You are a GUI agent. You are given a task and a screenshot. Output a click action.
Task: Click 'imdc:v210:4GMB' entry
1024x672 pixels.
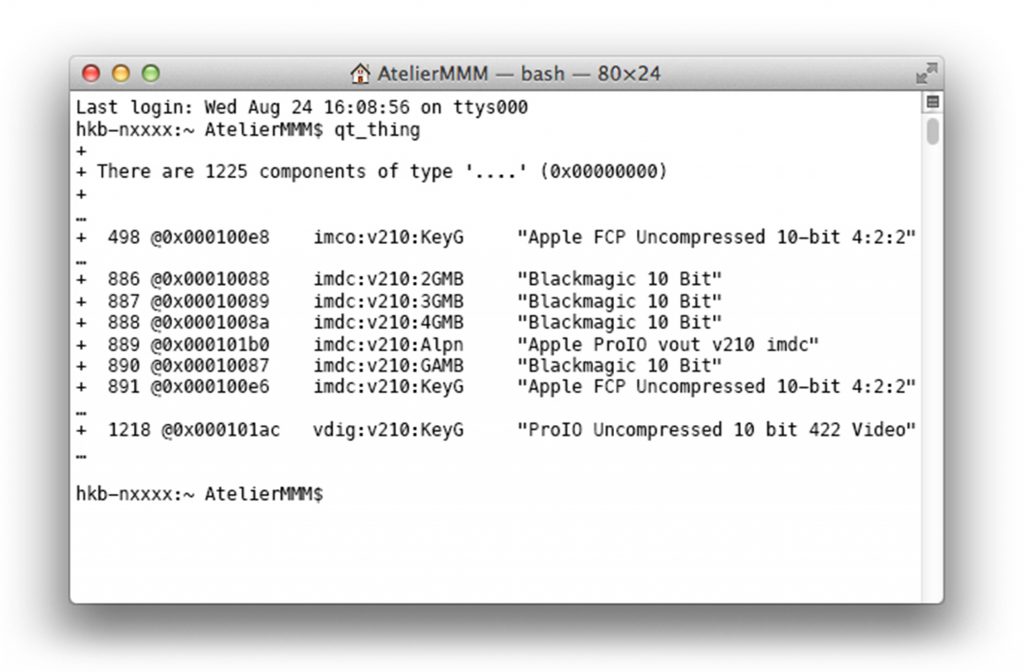(389, 323)
